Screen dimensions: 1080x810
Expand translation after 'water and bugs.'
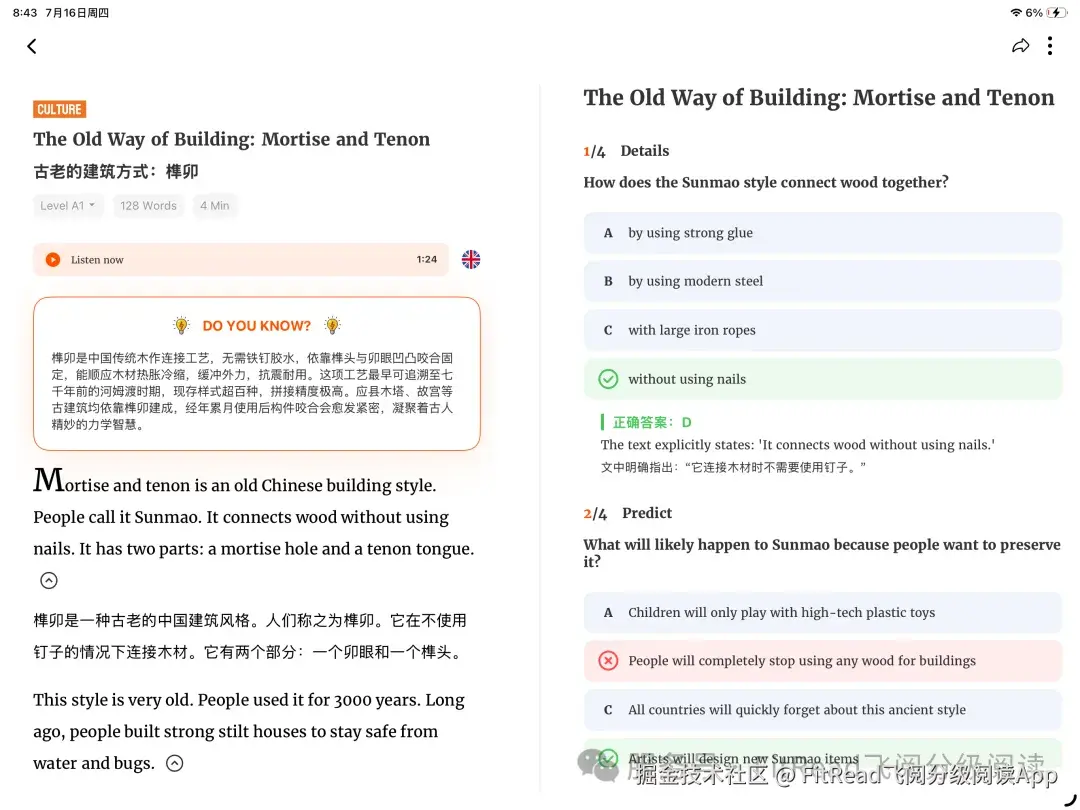[175, 763]
